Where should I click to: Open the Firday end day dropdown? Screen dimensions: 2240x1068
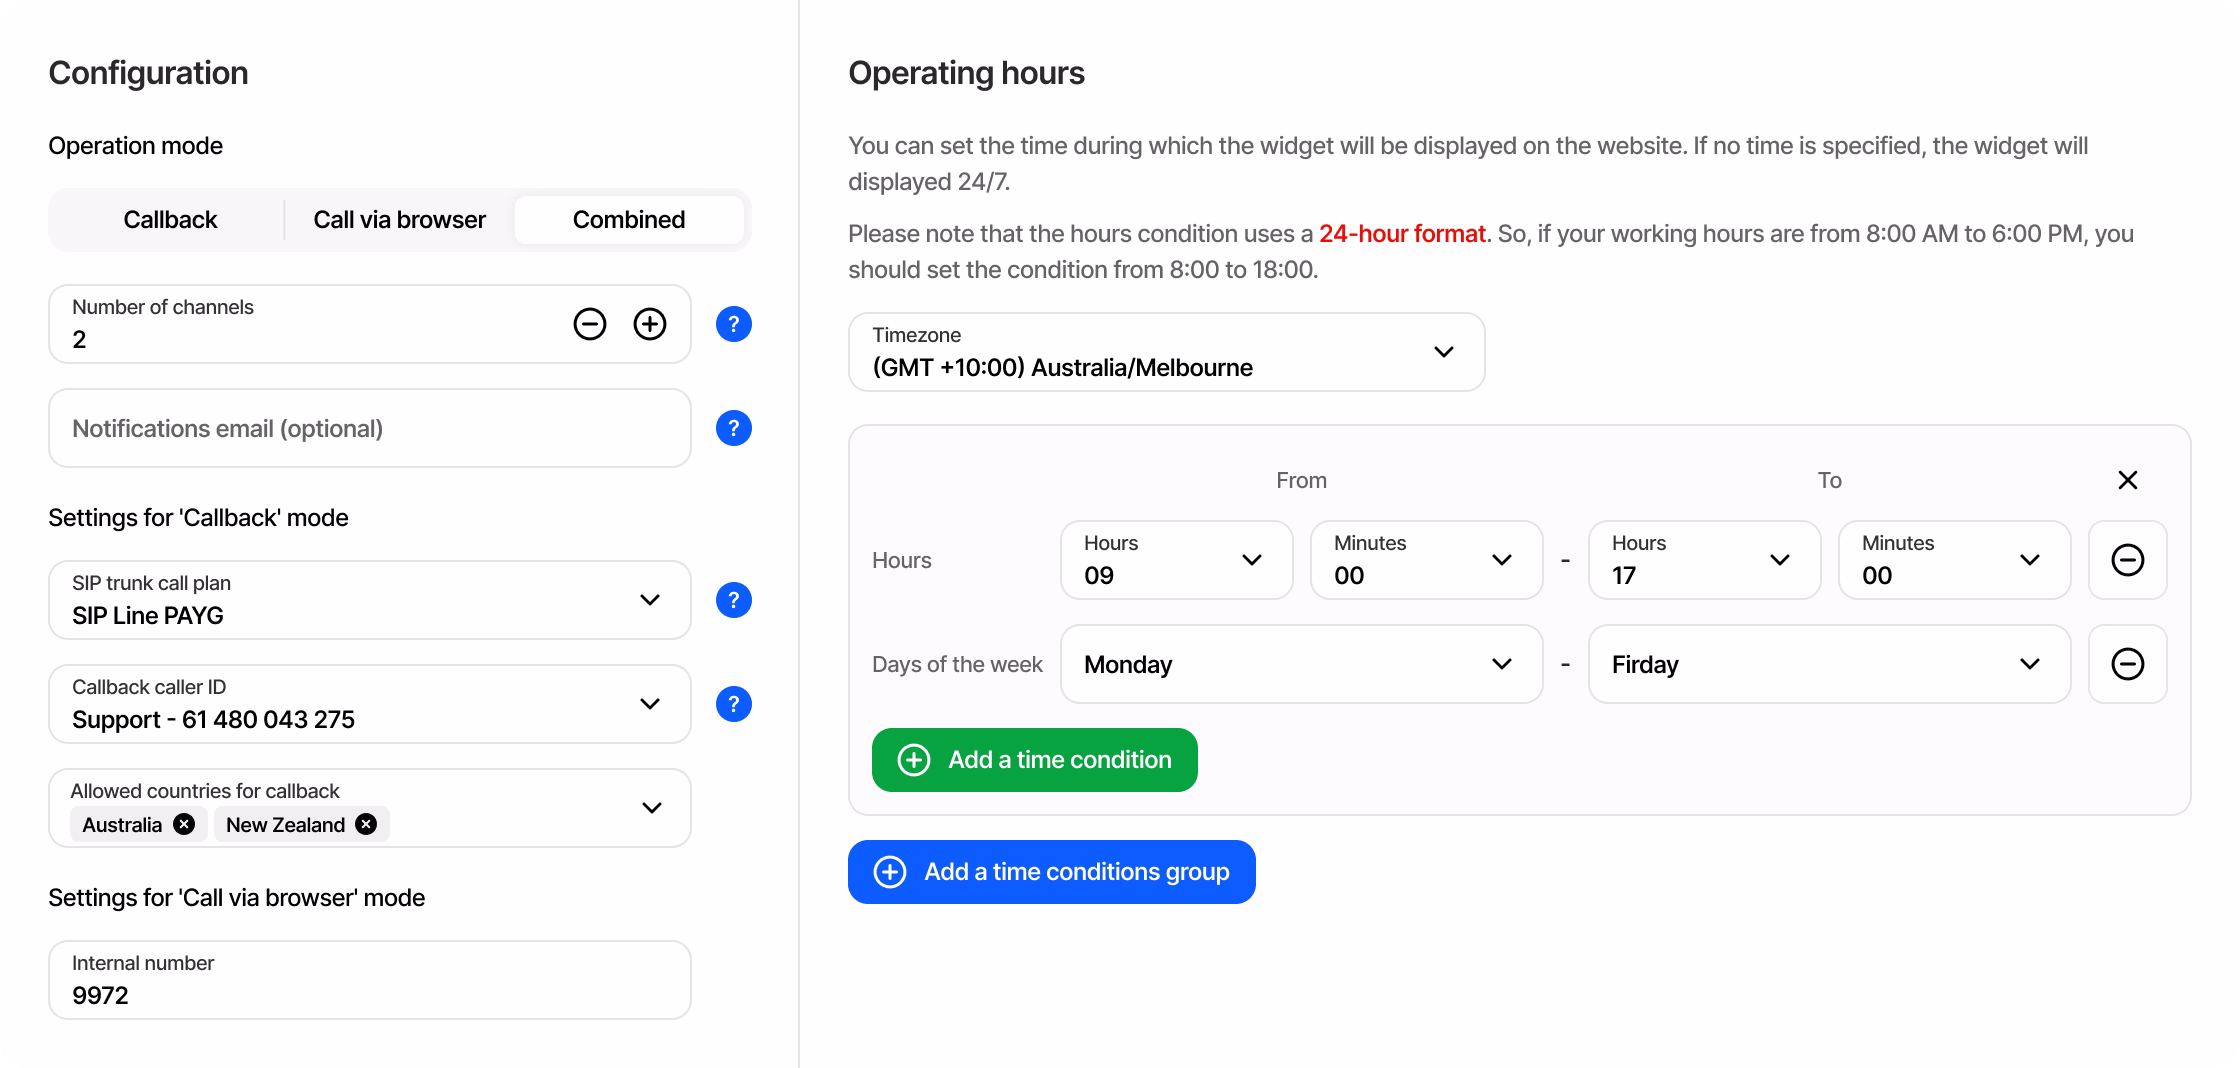point(1830,664)
